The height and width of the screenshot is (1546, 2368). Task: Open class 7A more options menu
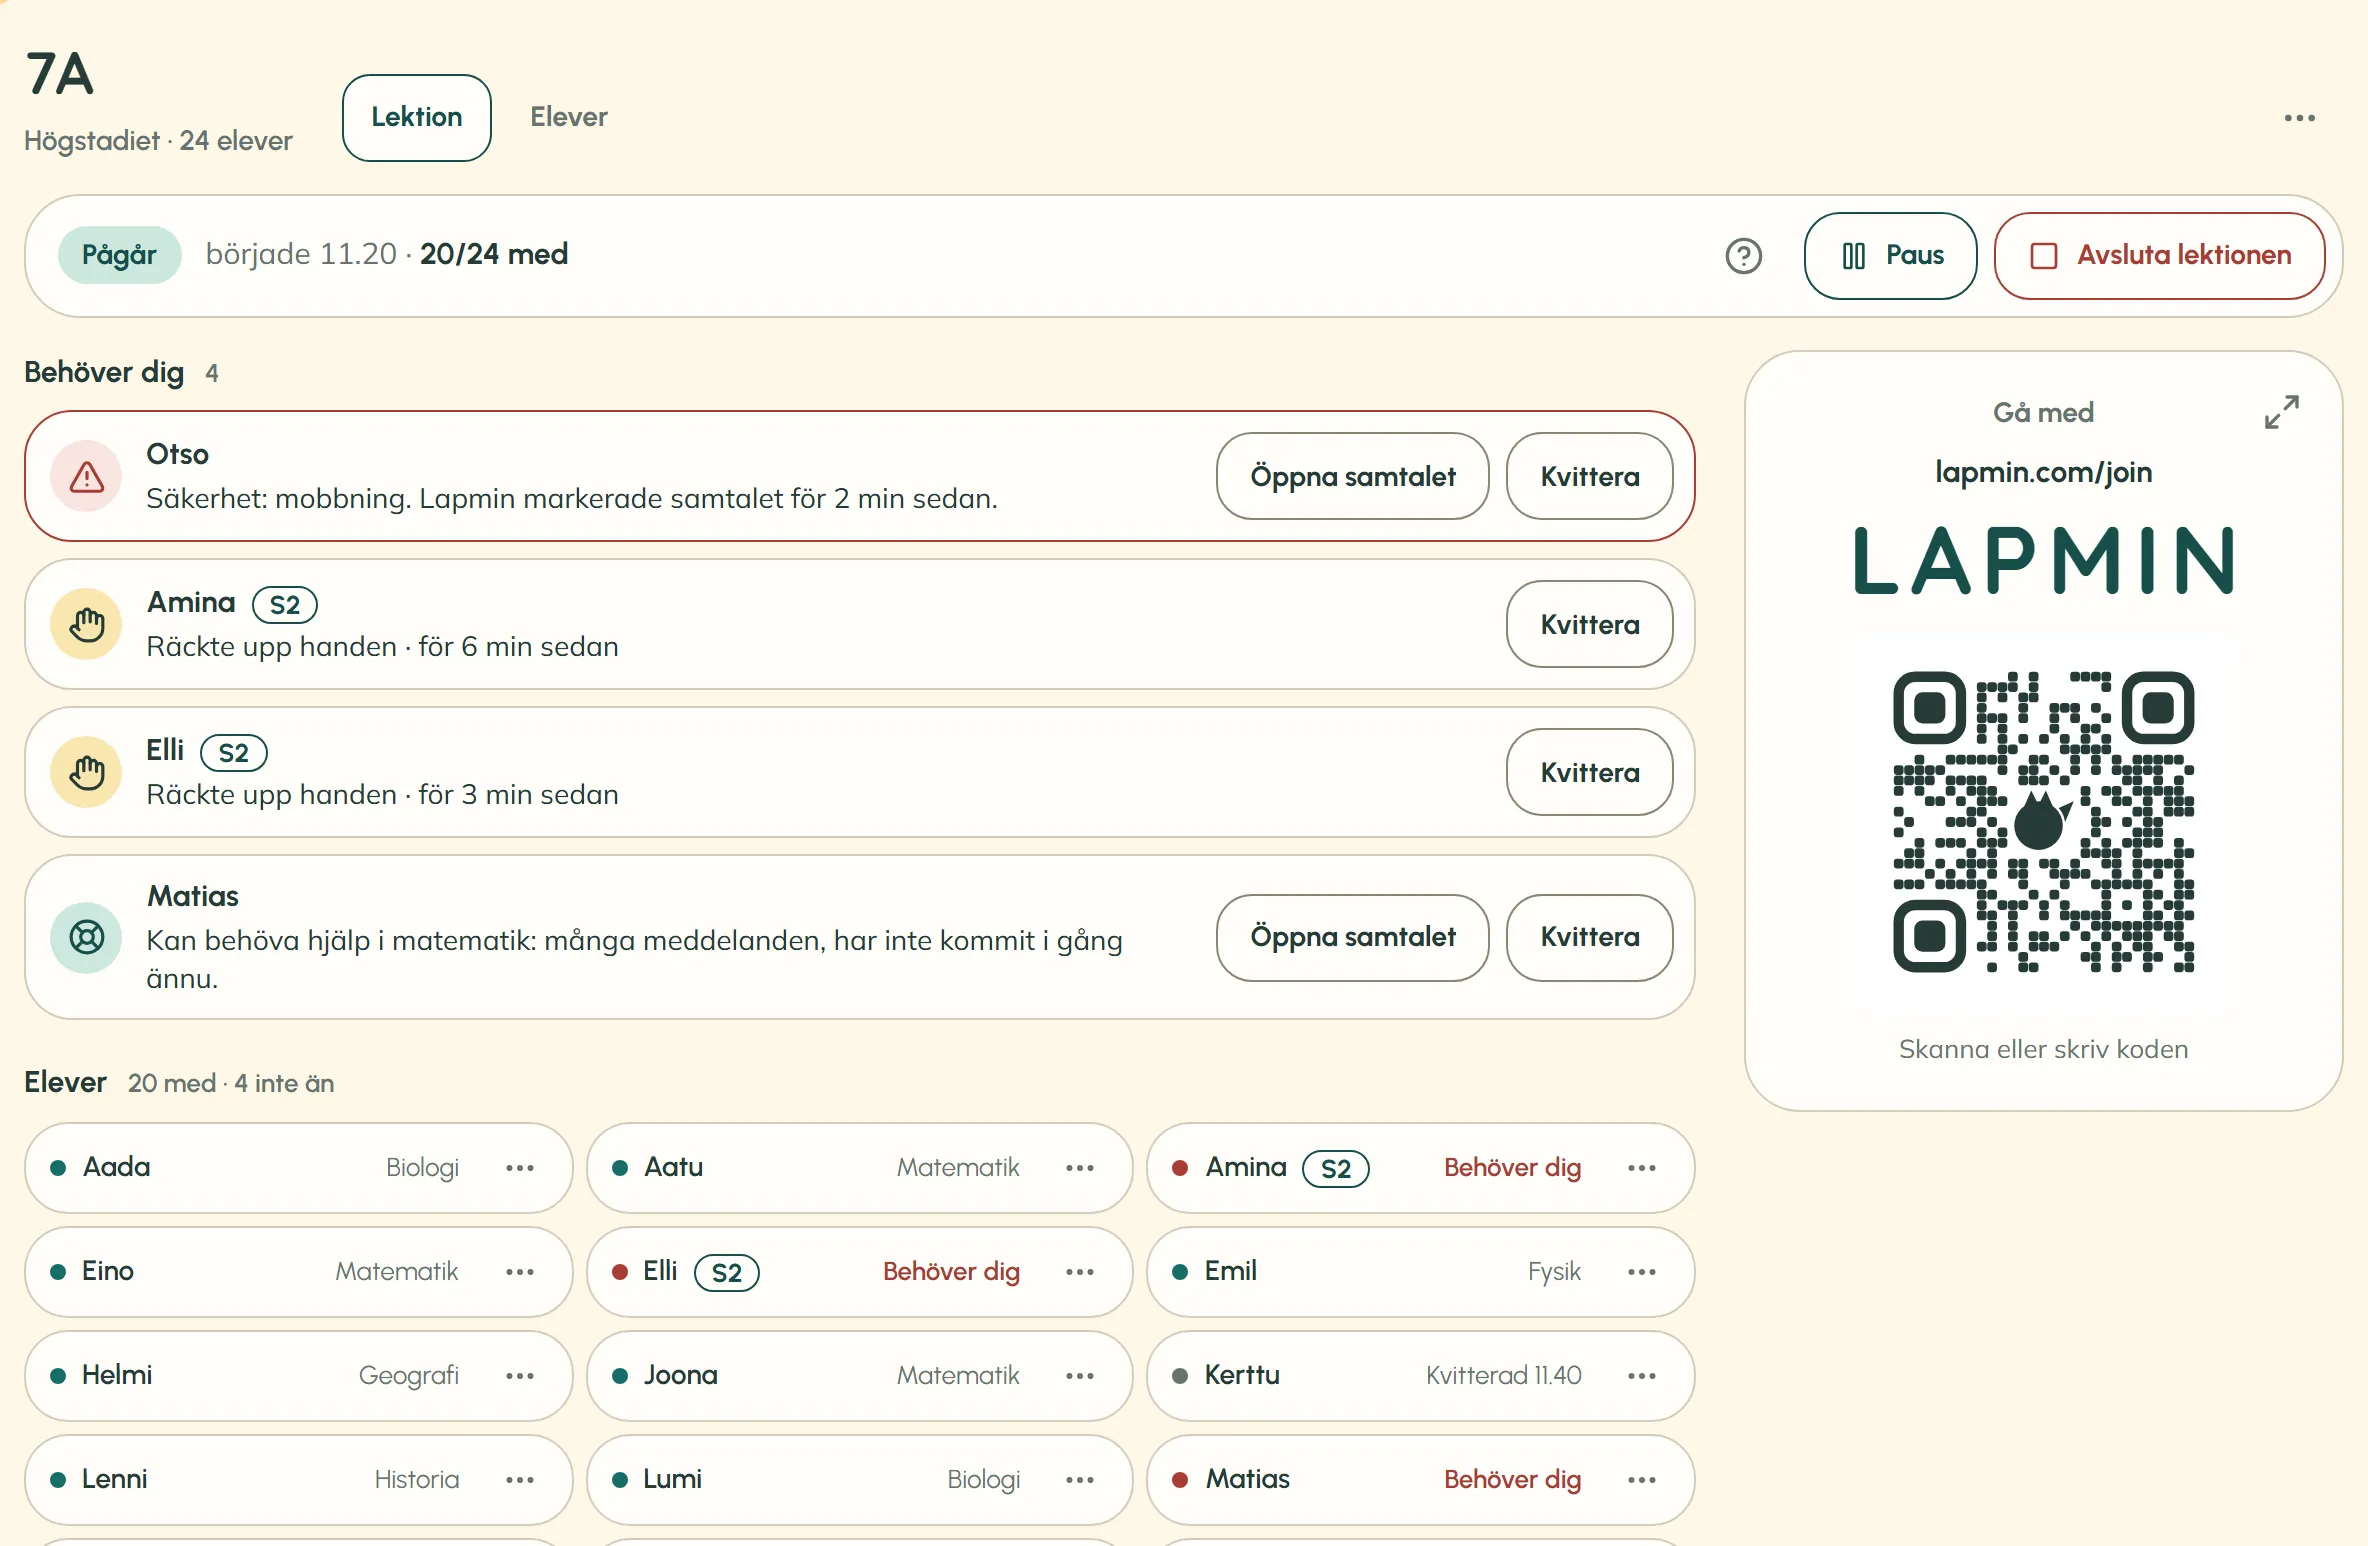pyautogui.click(x=2299, y=118)
